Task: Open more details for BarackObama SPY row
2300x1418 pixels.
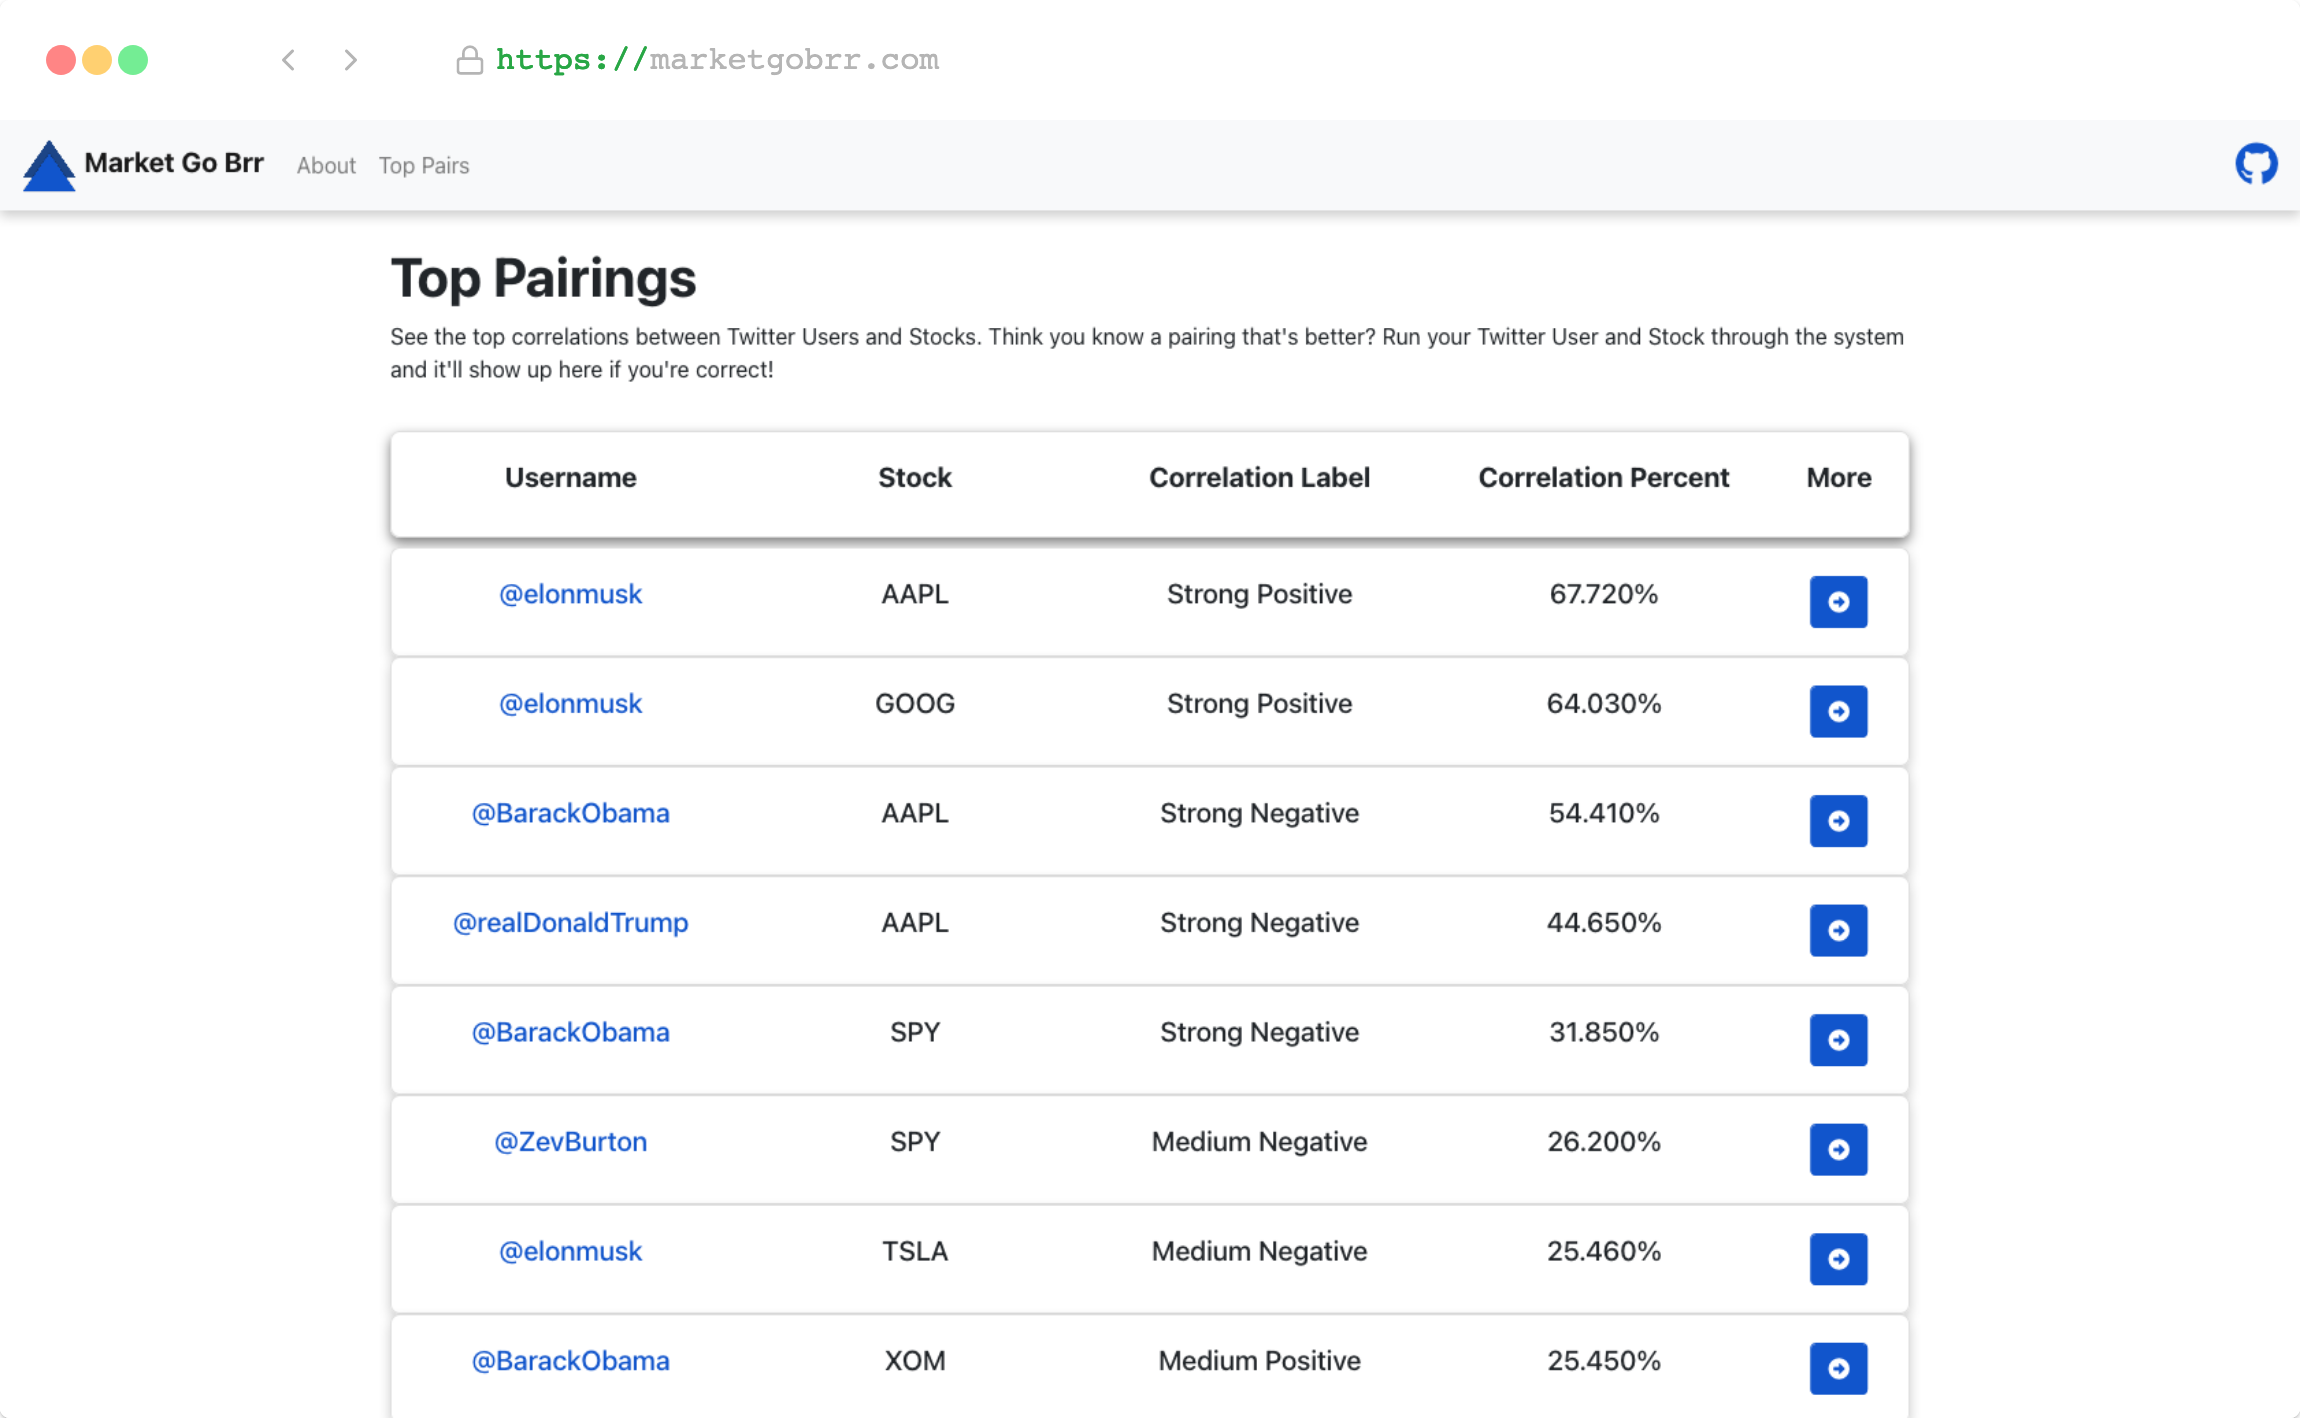Action: click(x=1838, y=1040)
